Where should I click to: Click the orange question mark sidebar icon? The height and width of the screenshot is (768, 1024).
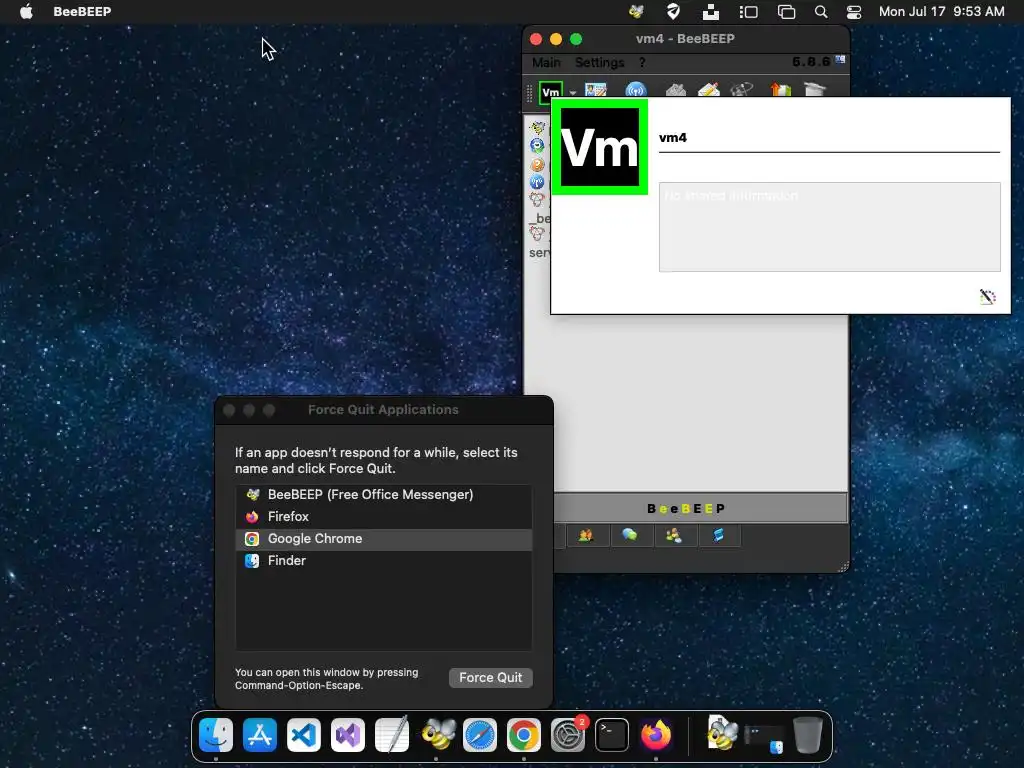pos(537,165)
